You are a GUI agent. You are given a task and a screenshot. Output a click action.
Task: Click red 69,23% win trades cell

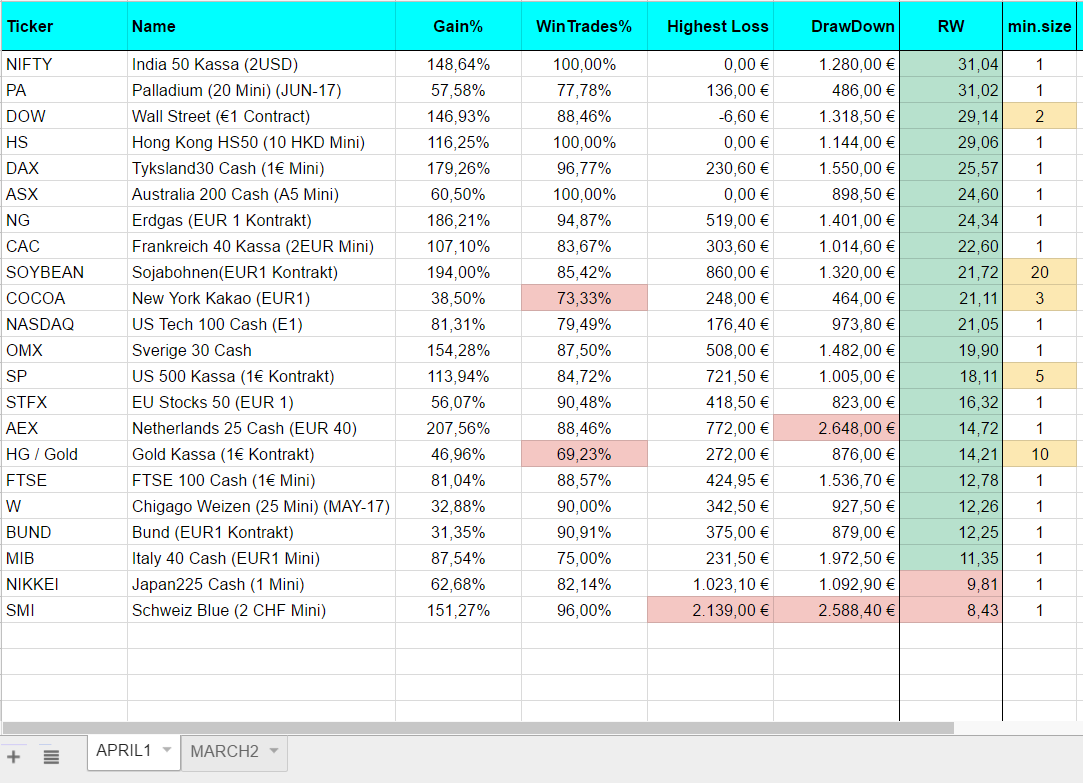(x=584, y=454)
